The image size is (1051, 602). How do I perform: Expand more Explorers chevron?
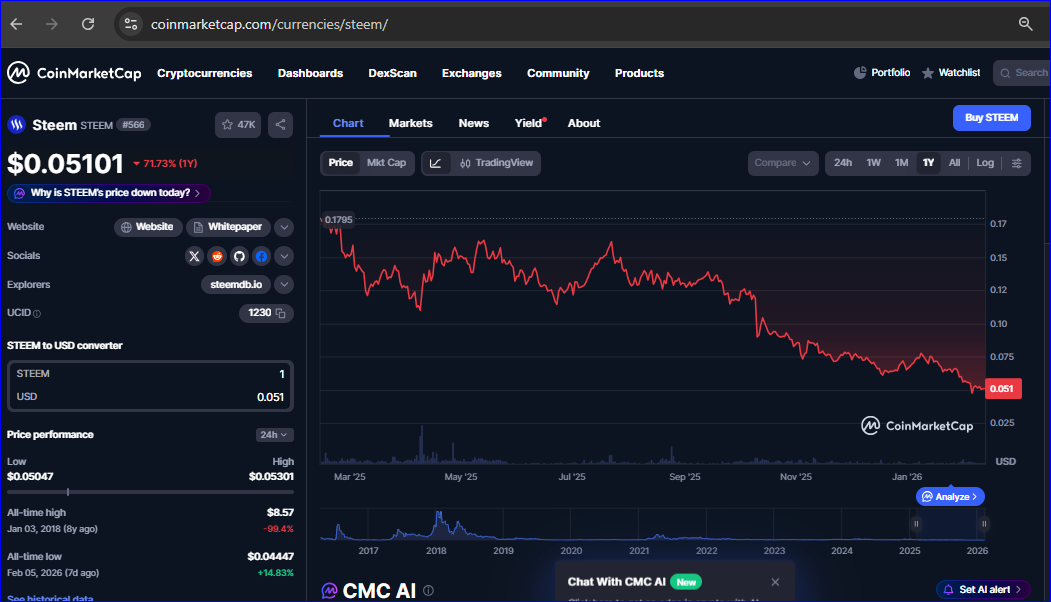pos(284,285)
